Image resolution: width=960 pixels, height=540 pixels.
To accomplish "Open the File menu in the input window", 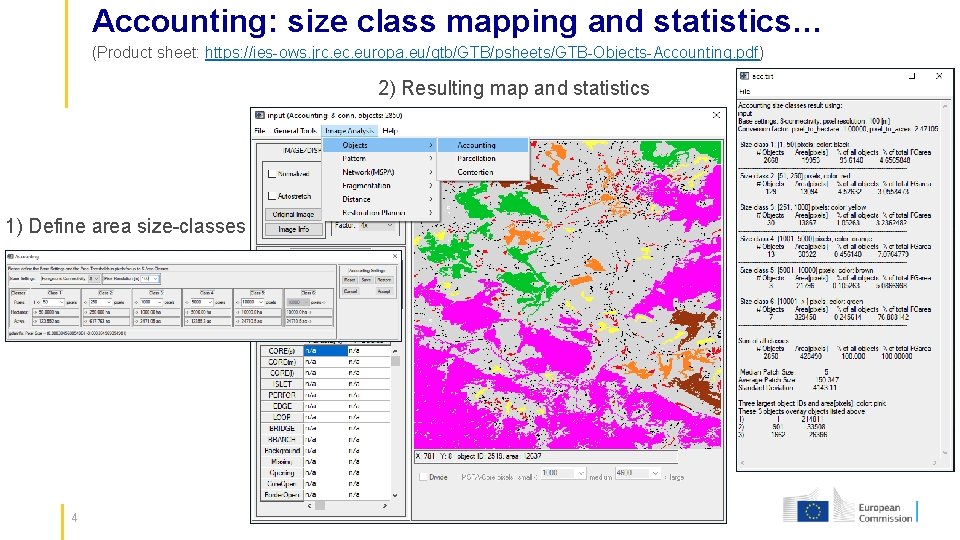I will [260, 130].
